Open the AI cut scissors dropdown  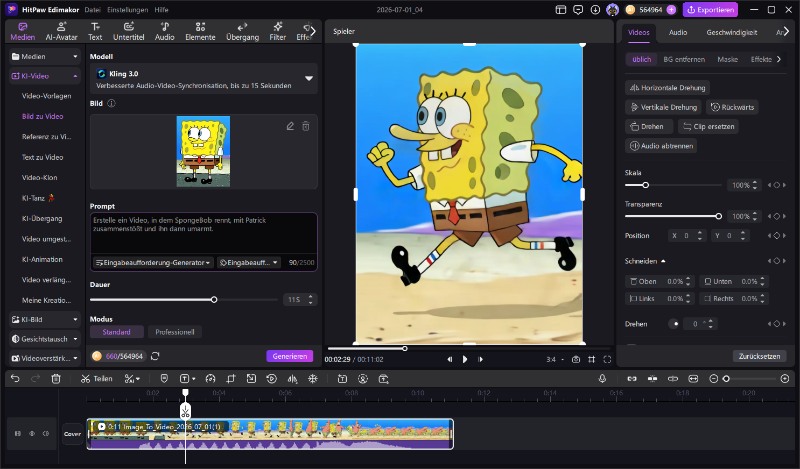[132, 379]
